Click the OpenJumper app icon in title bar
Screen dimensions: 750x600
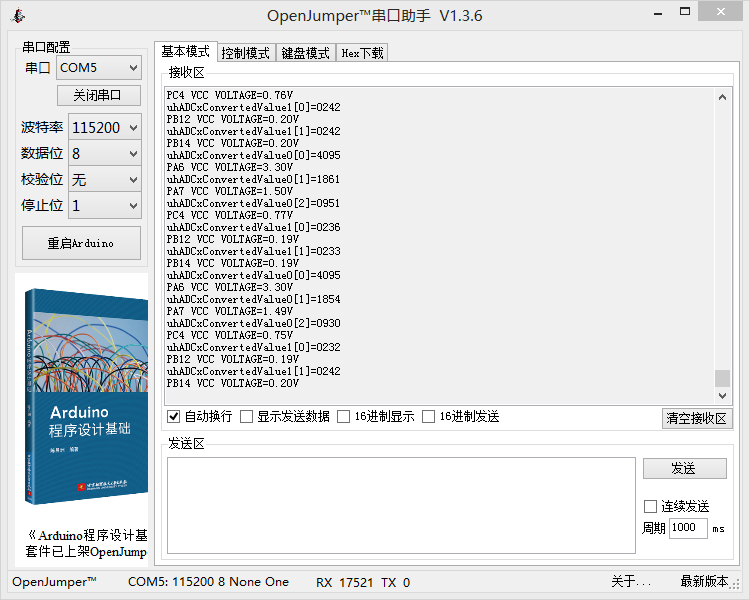(x=18, y=15)
